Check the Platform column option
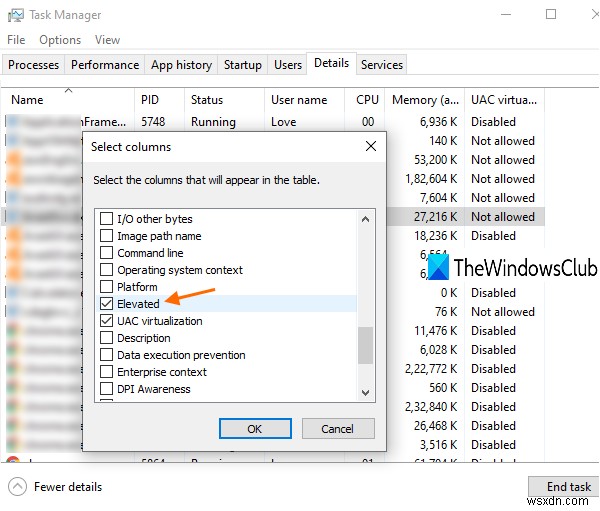600x511 pixels. 106,286
